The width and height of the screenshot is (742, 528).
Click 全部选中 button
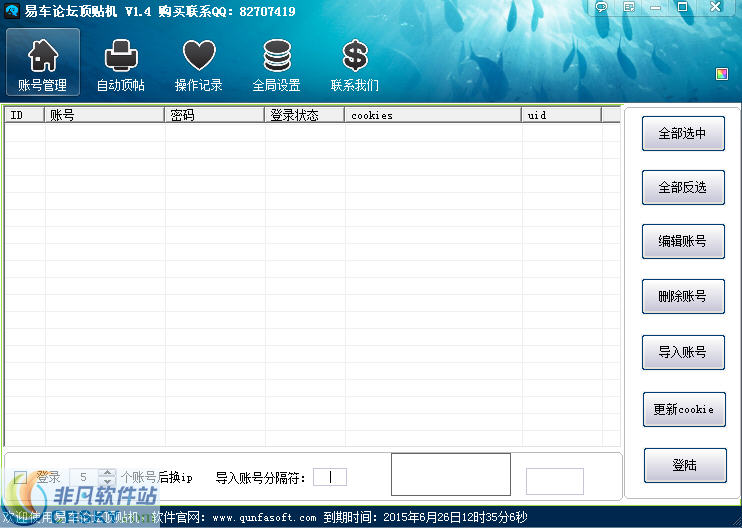point(683,133)
